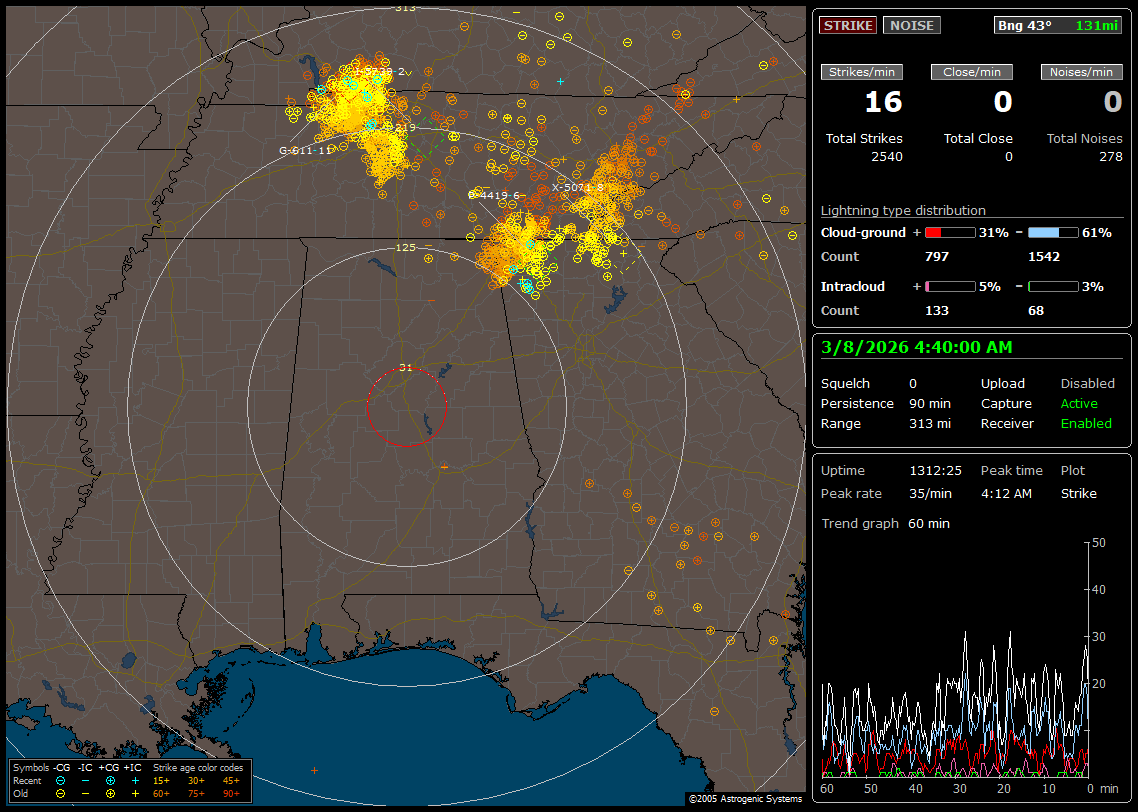Click the Strikes/min button
Screen dimensions: 1138x812
point(862,72)
